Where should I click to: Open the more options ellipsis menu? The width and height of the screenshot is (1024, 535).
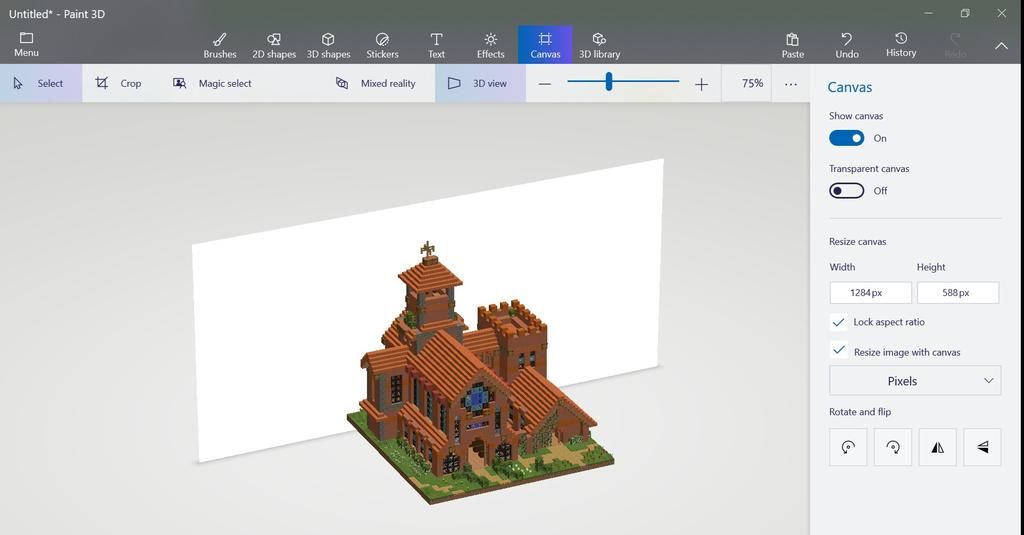[x=791, y=84]
